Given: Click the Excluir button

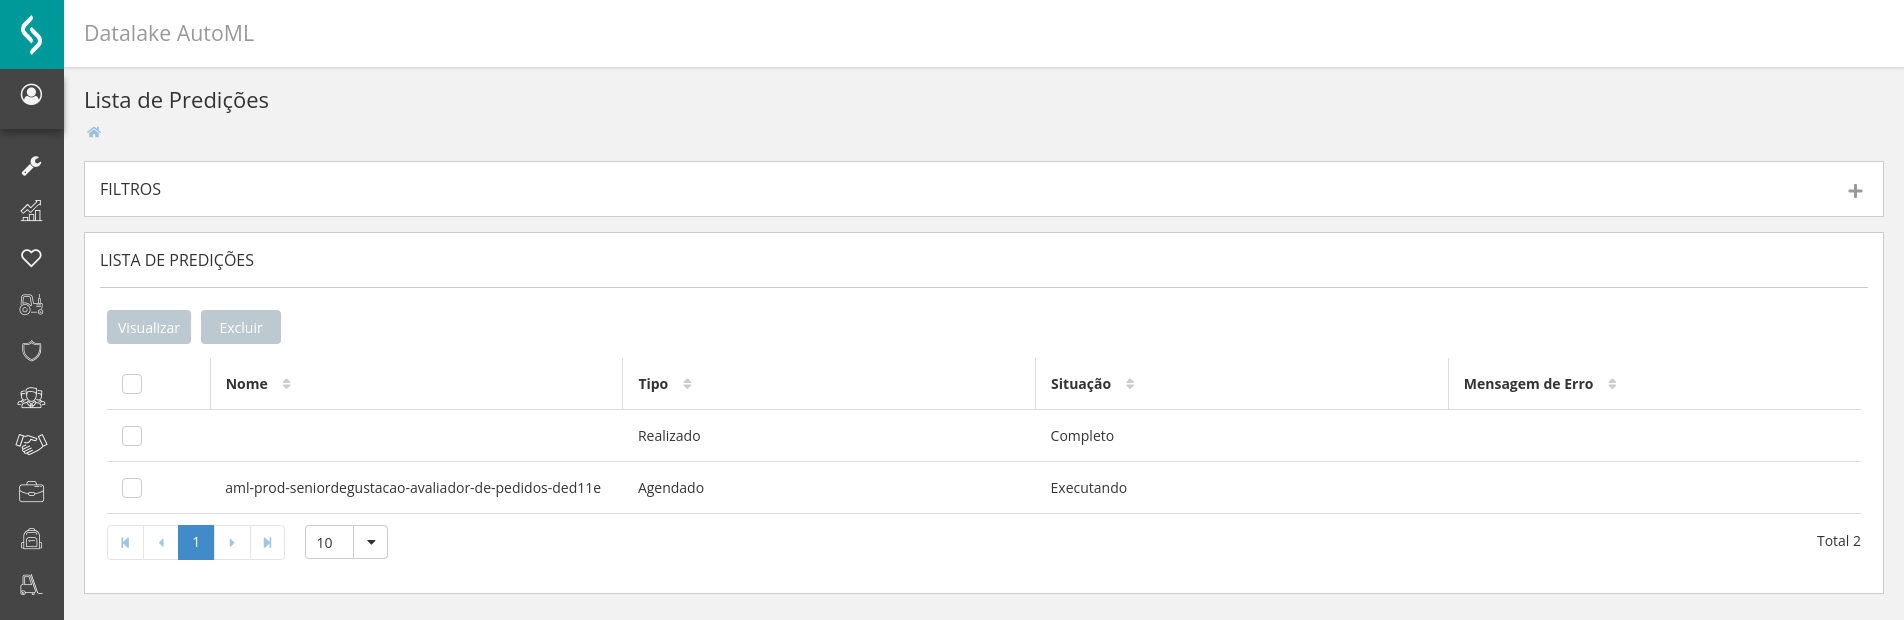Looking at the screenshot, I should pyautogui.click(x=241, y=327).
